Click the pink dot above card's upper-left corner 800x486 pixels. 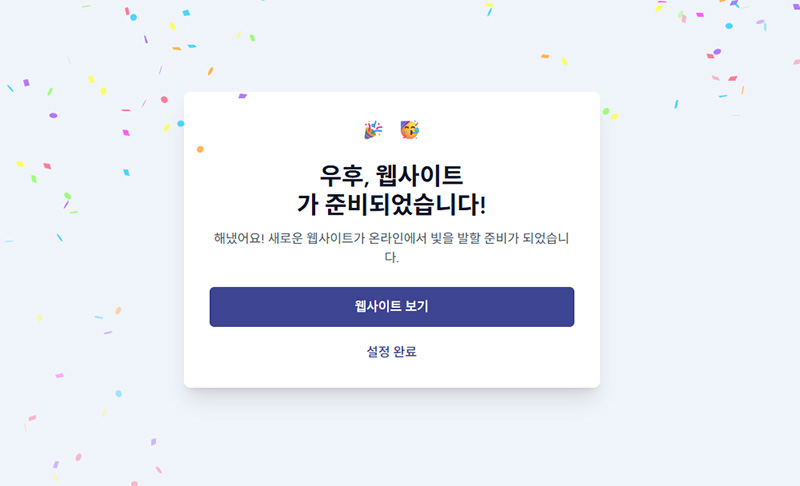[x=164, y=100]
